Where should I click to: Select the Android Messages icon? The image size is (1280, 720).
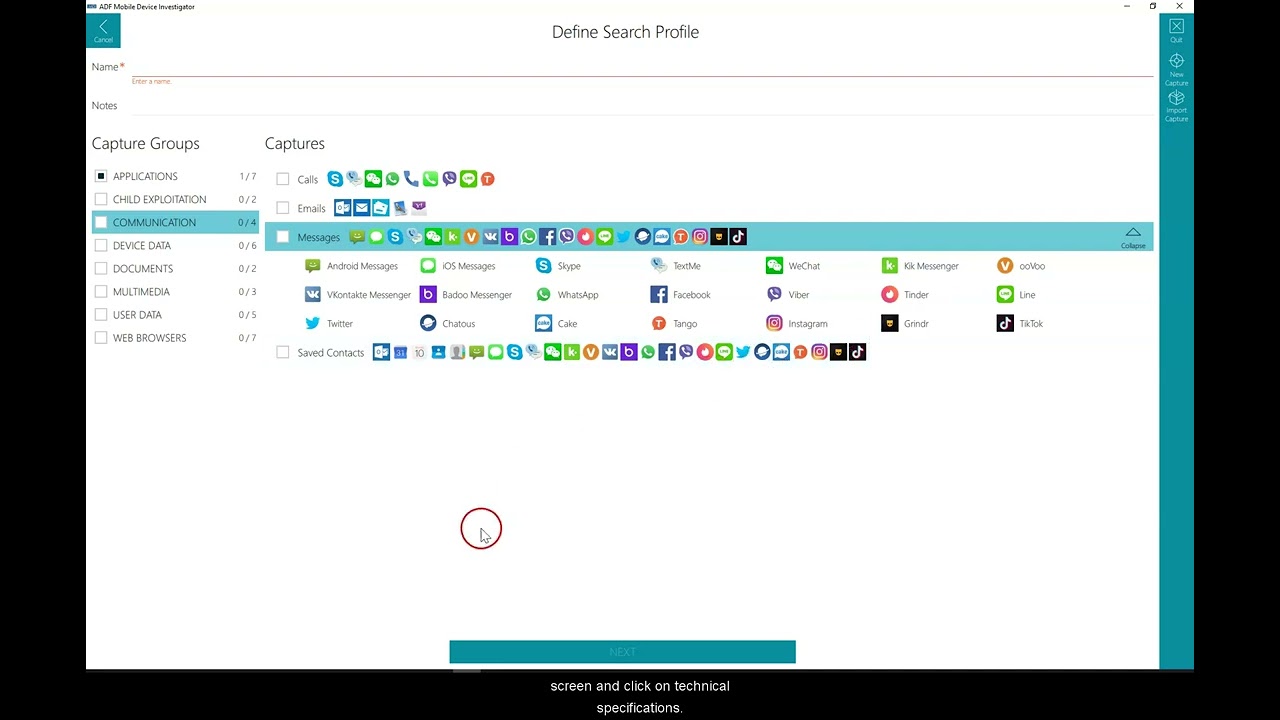click(313, 266)
